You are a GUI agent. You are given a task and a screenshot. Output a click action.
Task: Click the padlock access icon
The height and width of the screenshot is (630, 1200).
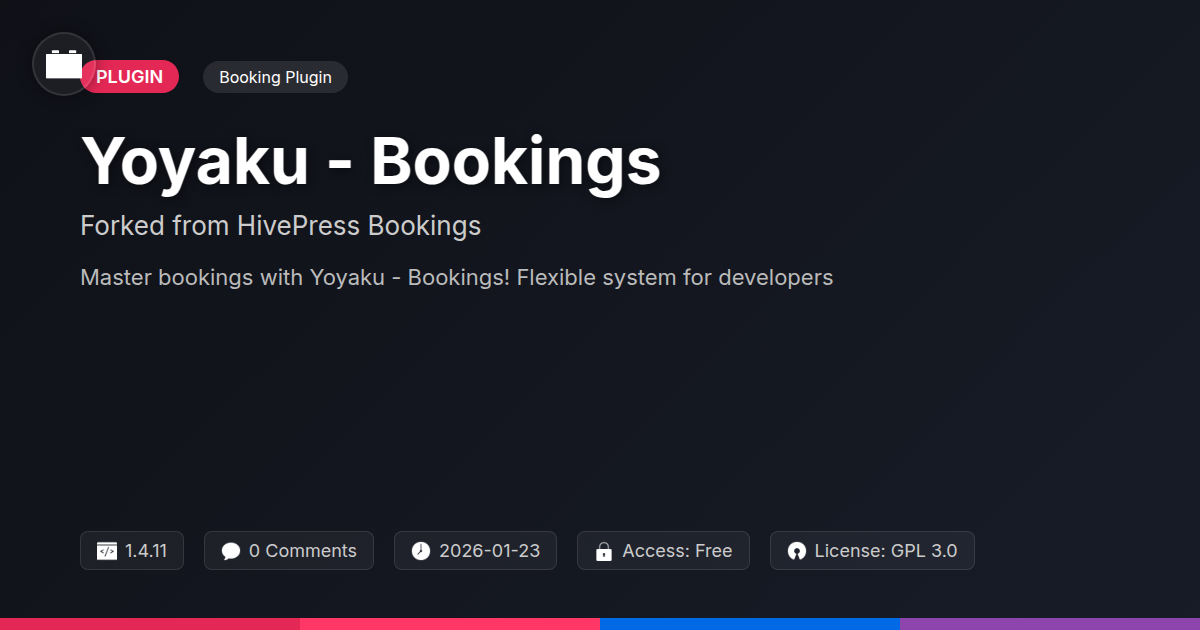(x=604, y=551)
